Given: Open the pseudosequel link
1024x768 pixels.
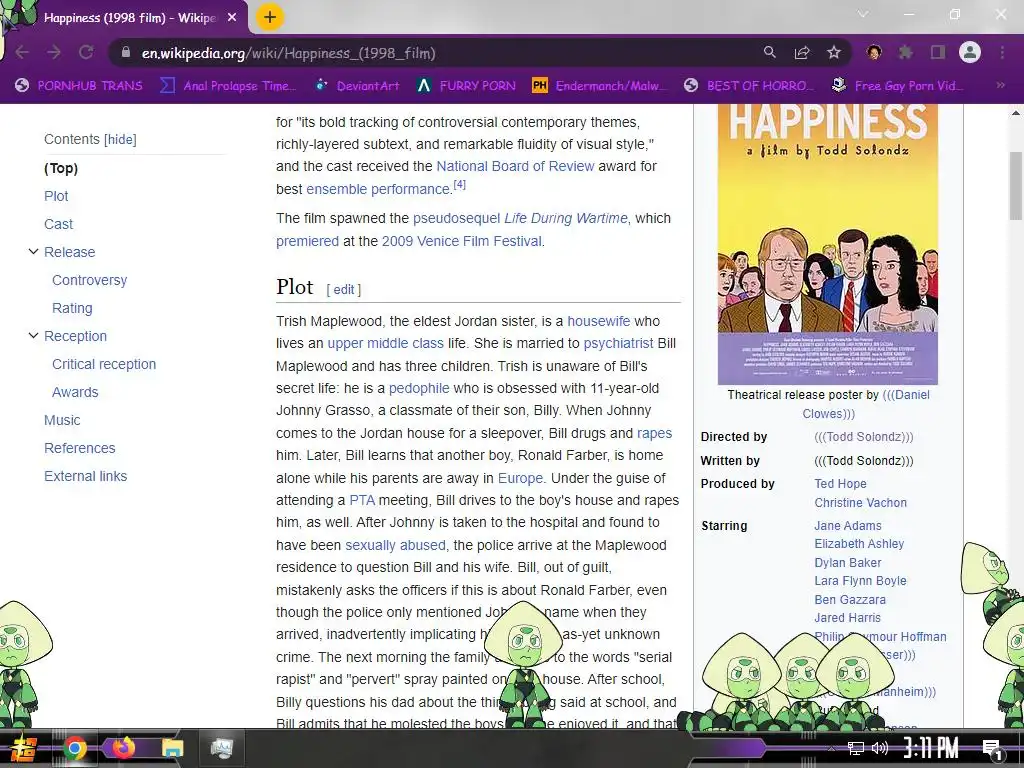Looking at the screenshot, I should click(x=456, y=218).
